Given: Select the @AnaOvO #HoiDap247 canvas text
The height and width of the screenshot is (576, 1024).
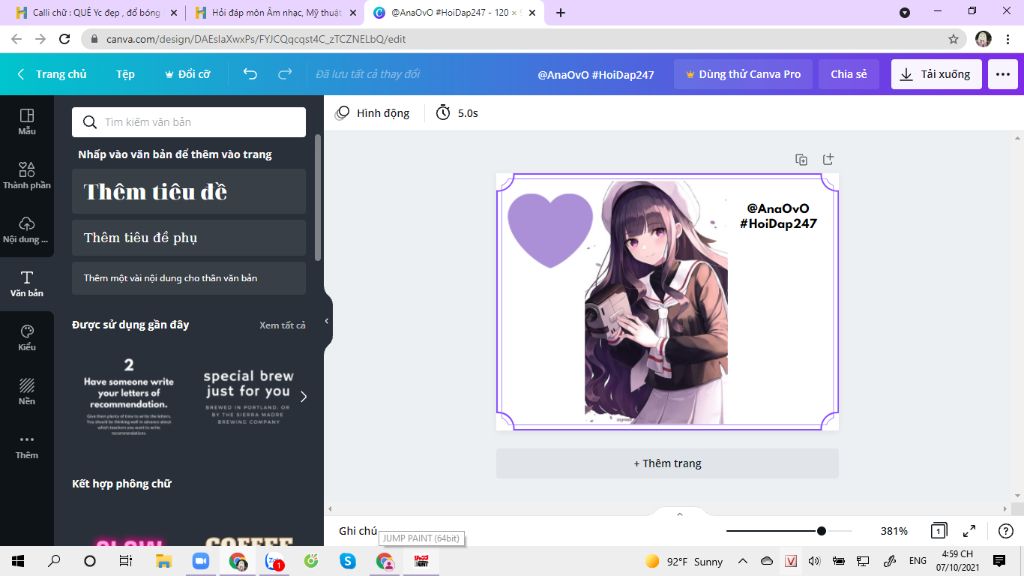Looking at the screenshot, I should tap(778, 216).
